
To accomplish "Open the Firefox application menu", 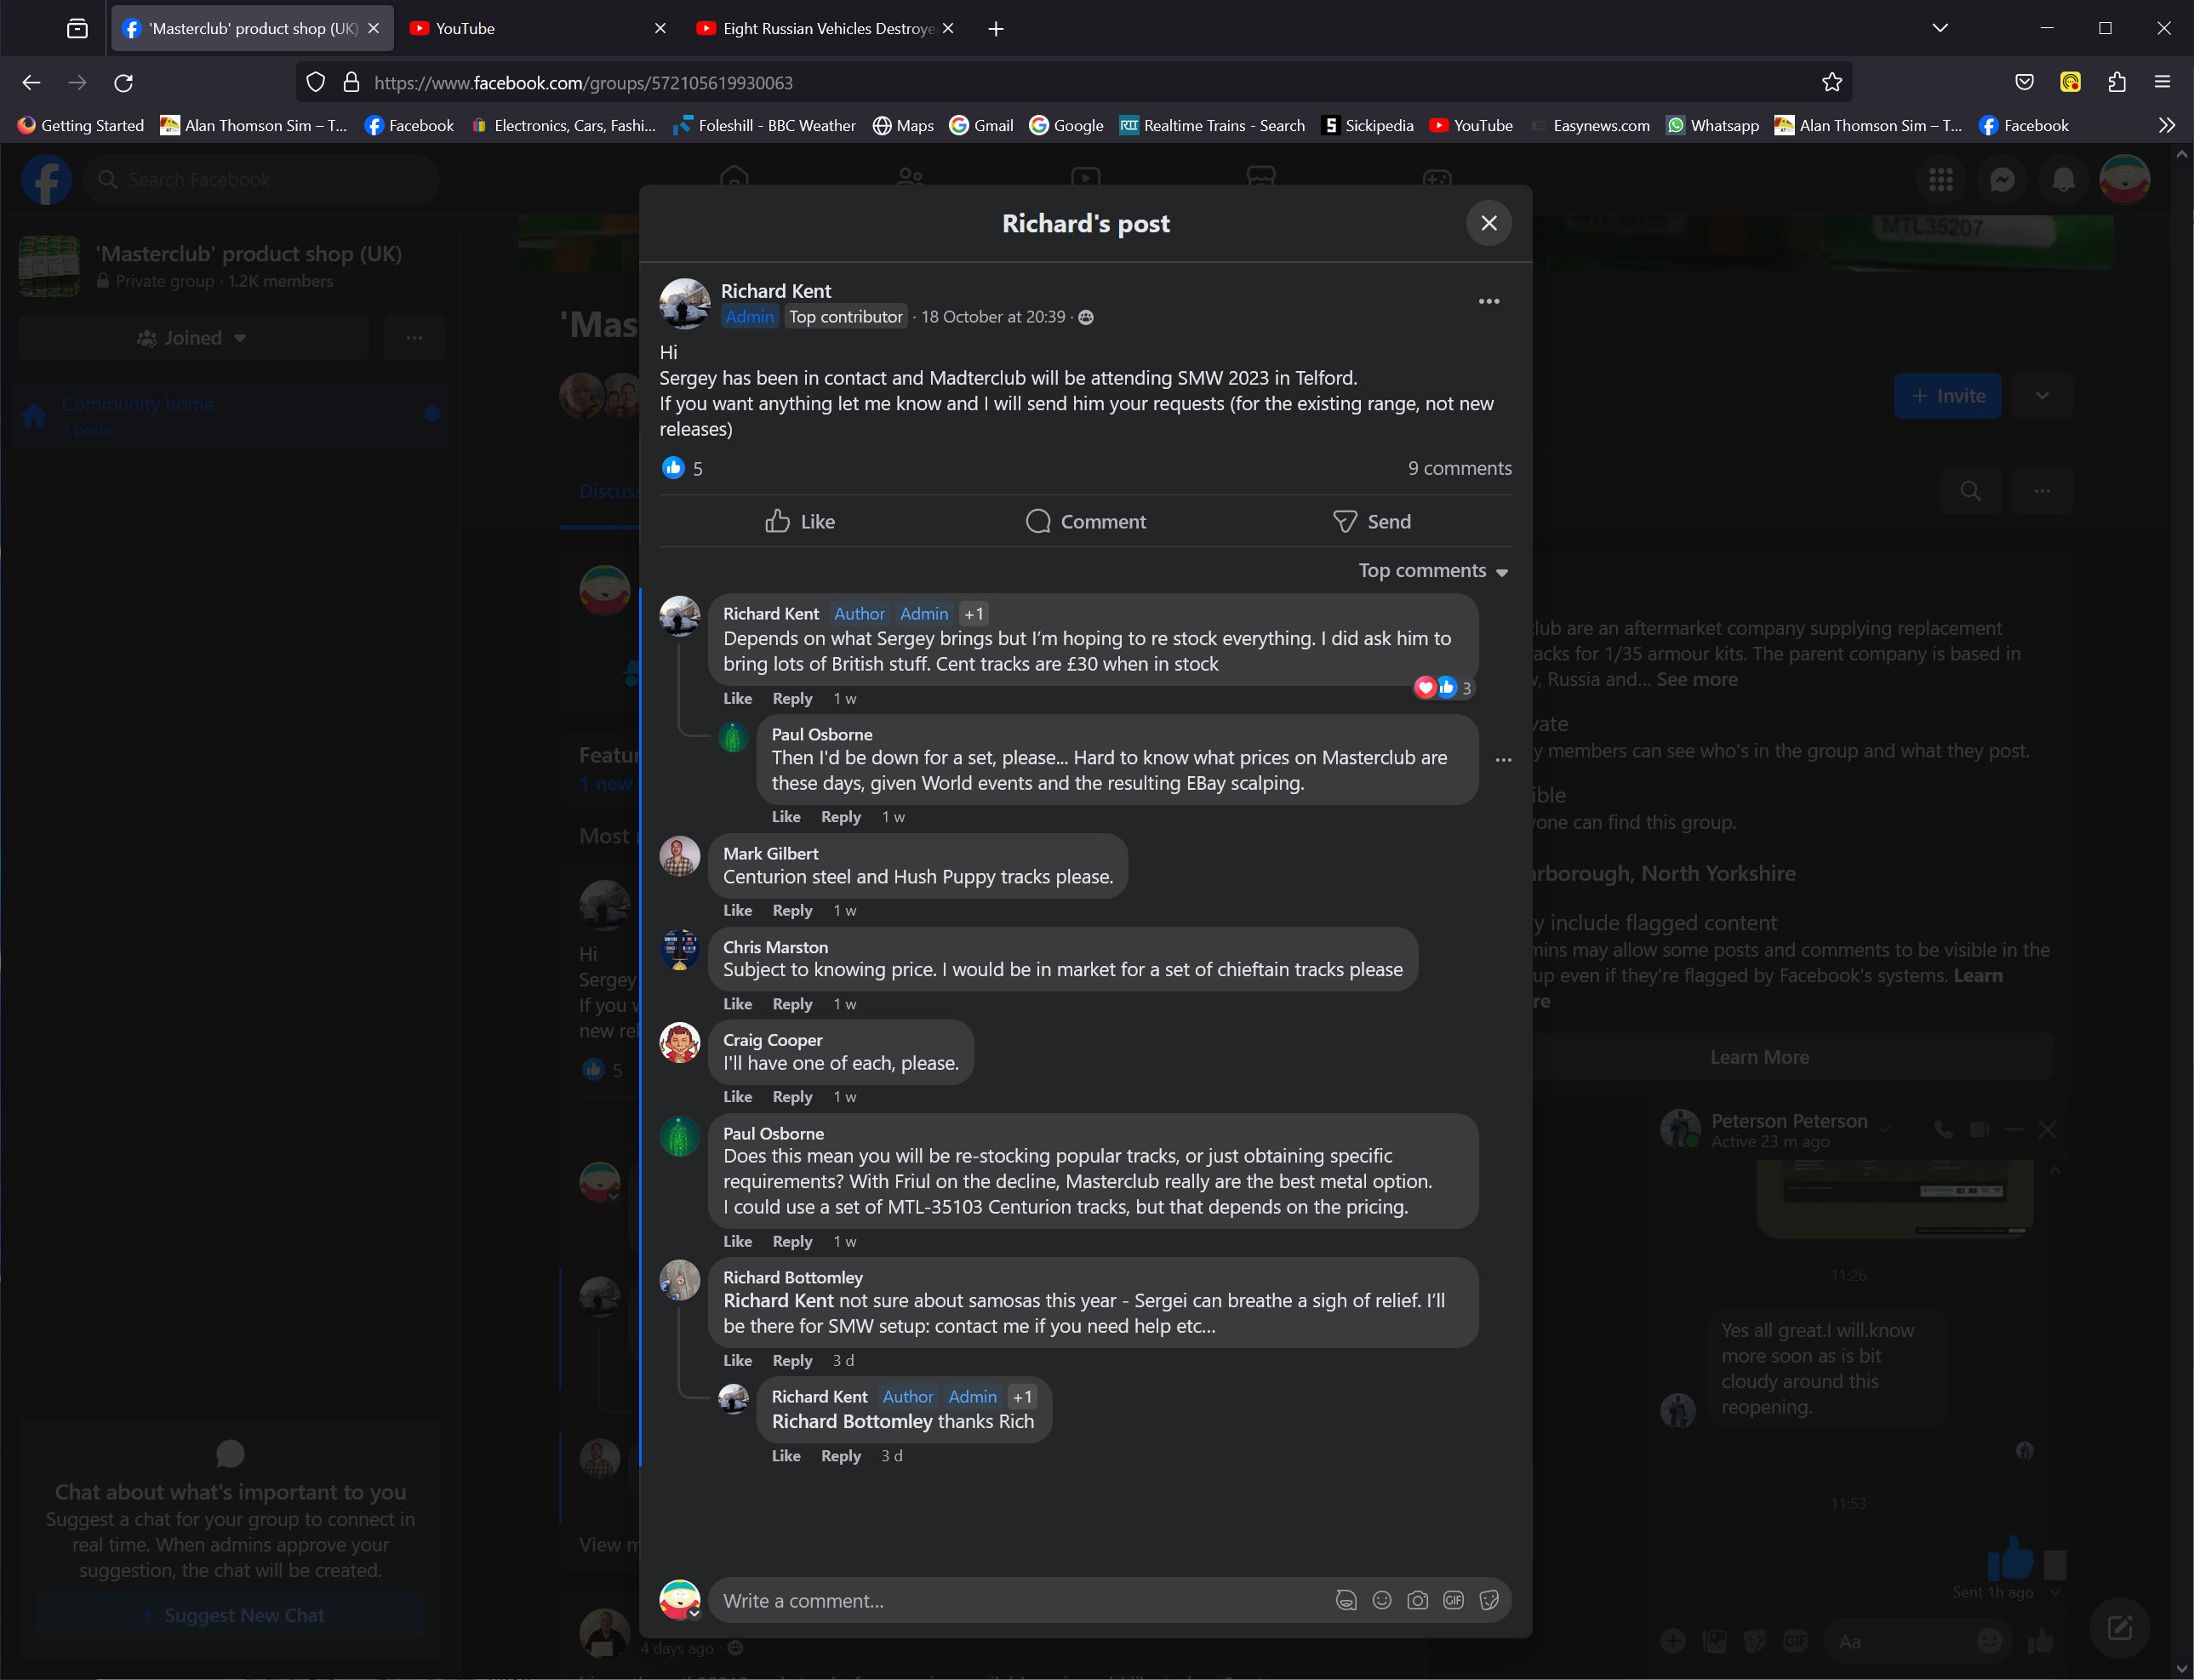I will coord(2162,82).
